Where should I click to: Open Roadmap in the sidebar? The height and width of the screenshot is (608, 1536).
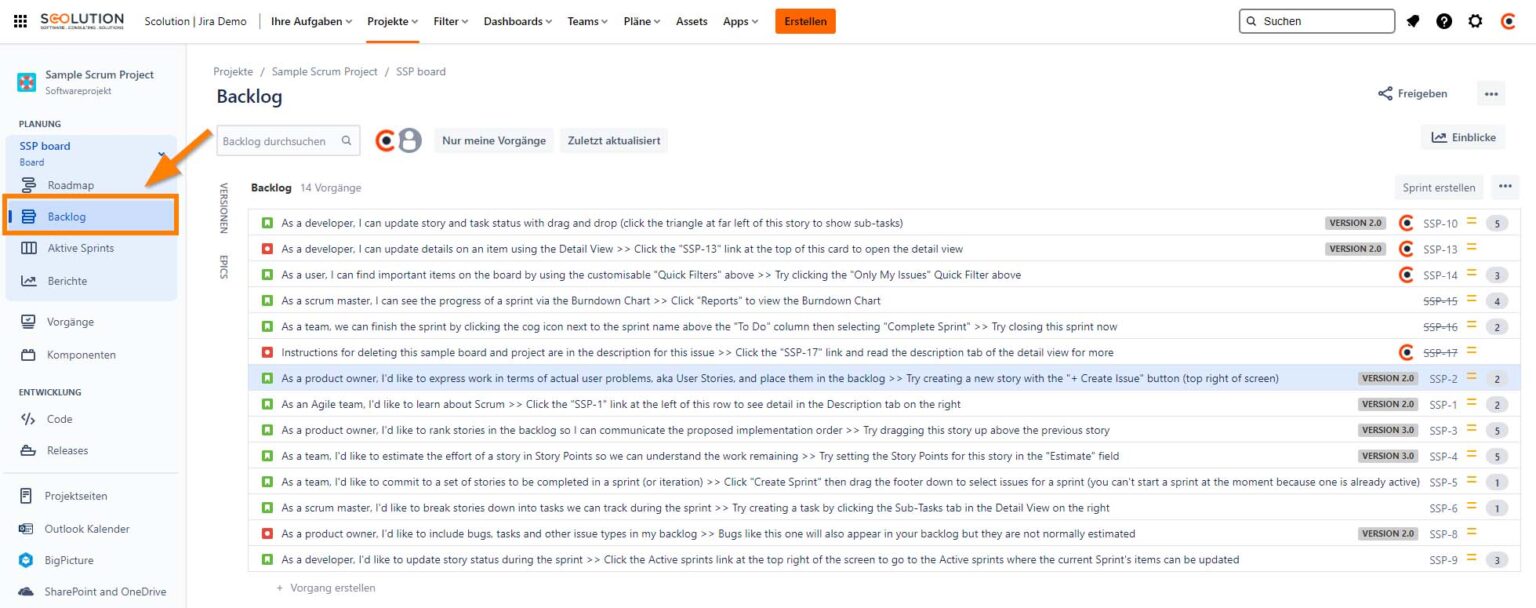[x=70, y=185]
